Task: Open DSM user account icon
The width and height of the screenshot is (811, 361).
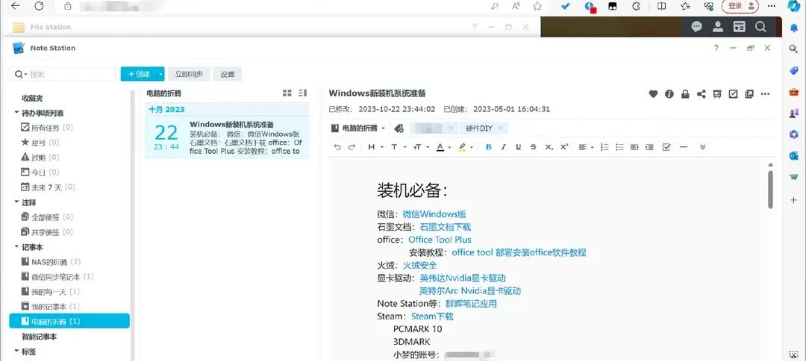Action: point(718,27)
